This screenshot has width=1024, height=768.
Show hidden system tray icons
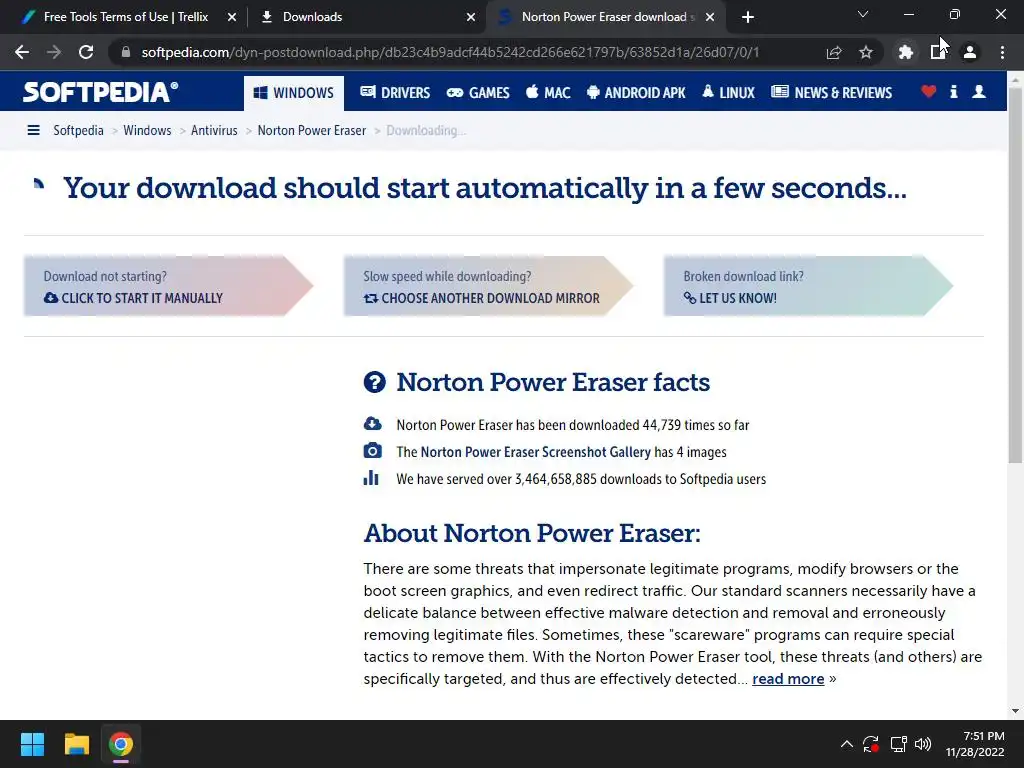tap(846, 744)
